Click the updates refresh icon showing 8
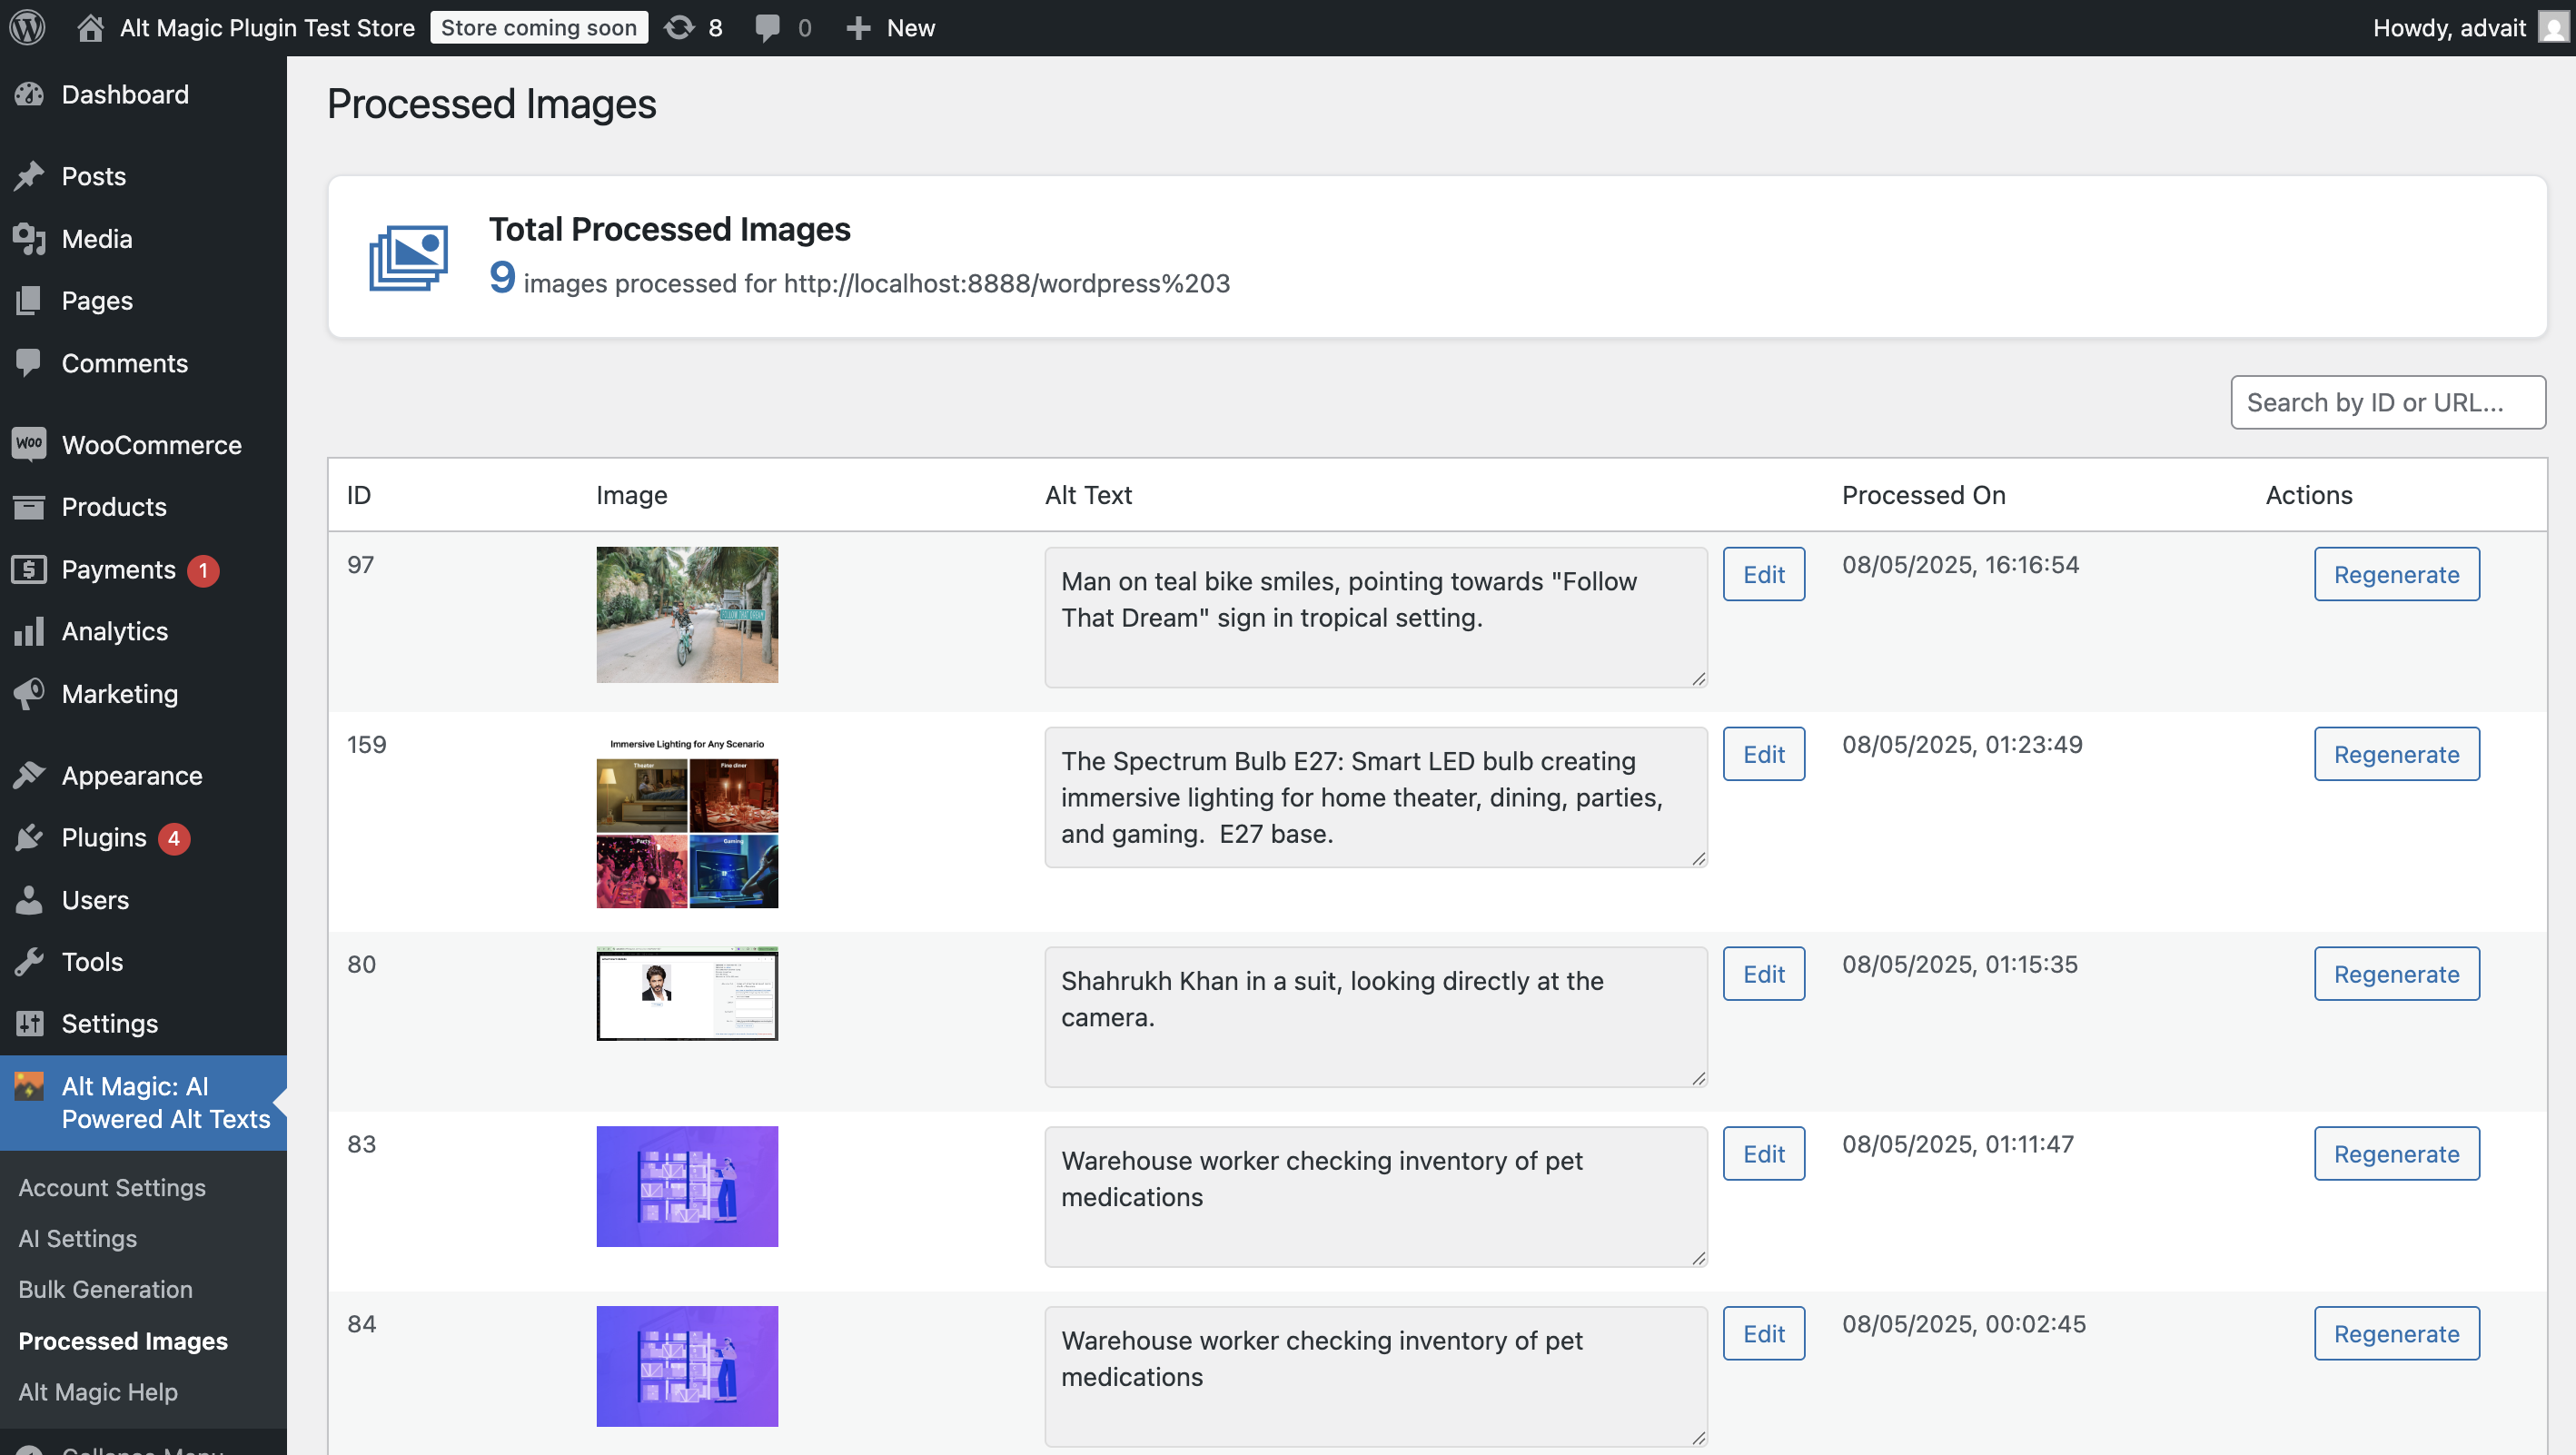The image size is (2576, 1455). pos(678,27)
